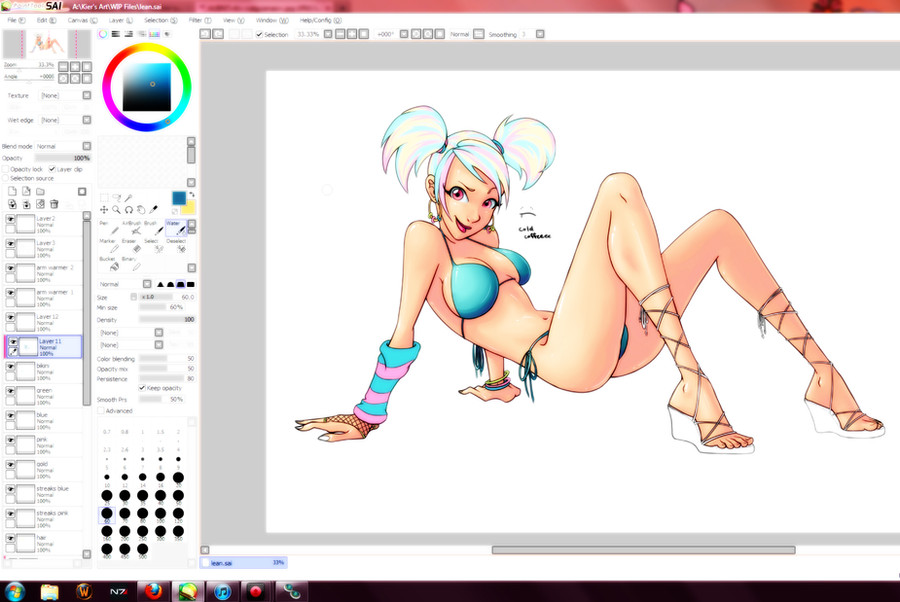Hide the arm warmer 2 layer
The width and height of the screenshot is (900, 602).
pos(10,269)
